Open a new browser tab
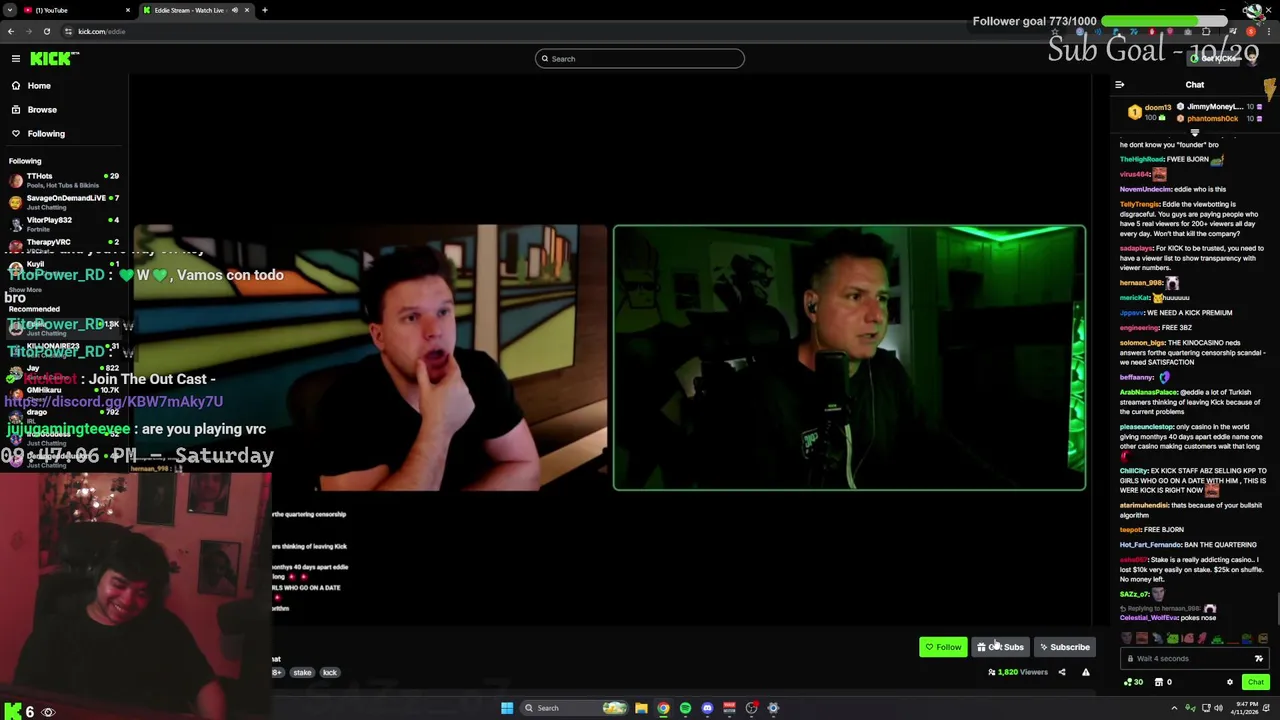The width and height of the screenshot is (1280, 720). click(x=265, y=10)
